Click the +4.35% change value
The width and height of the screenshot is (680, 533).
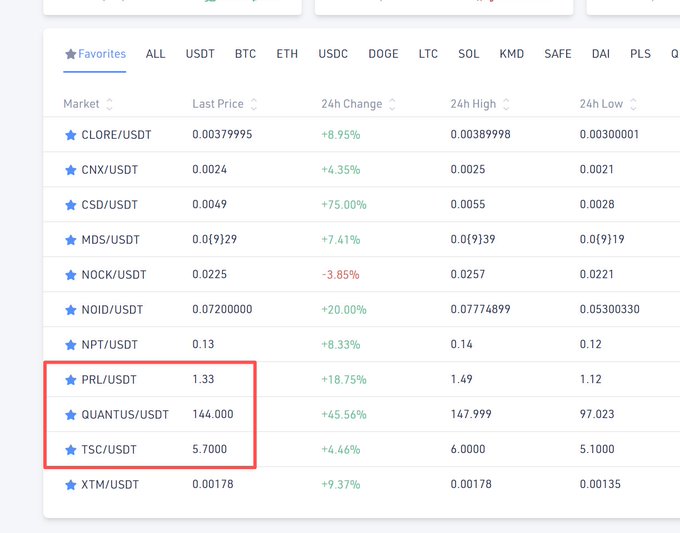tap(340, 170)
